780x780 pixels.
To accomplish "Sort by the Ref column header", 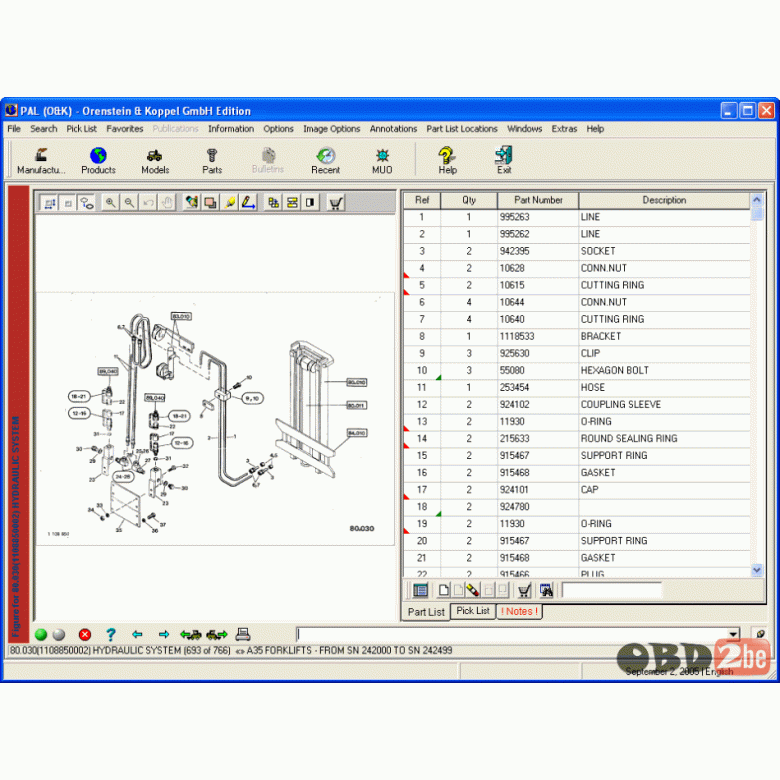I will pos(422,200).
